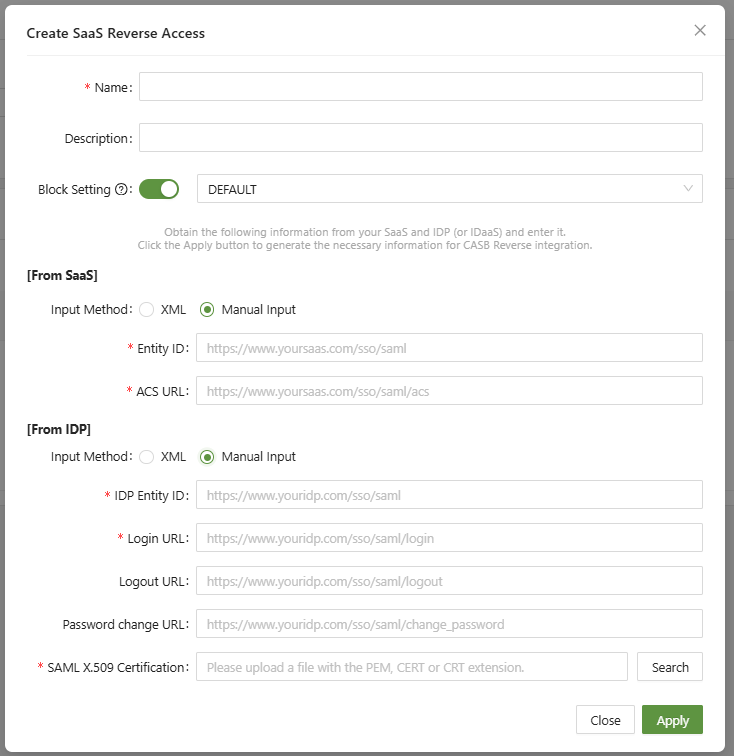Focus the Password change URL field
This screenshot has width=734, height=756.
click(448, 624)
